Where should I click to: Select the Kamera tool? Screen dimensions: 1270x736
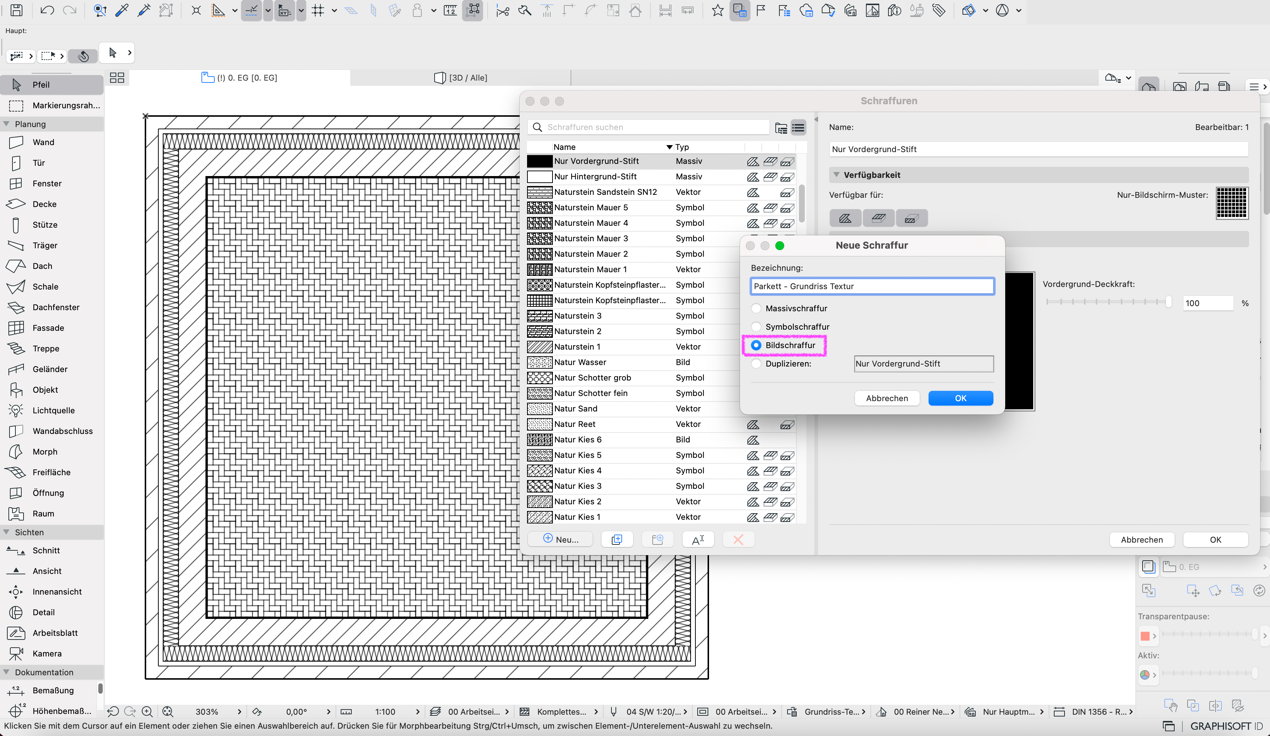(x=52, y=653)
